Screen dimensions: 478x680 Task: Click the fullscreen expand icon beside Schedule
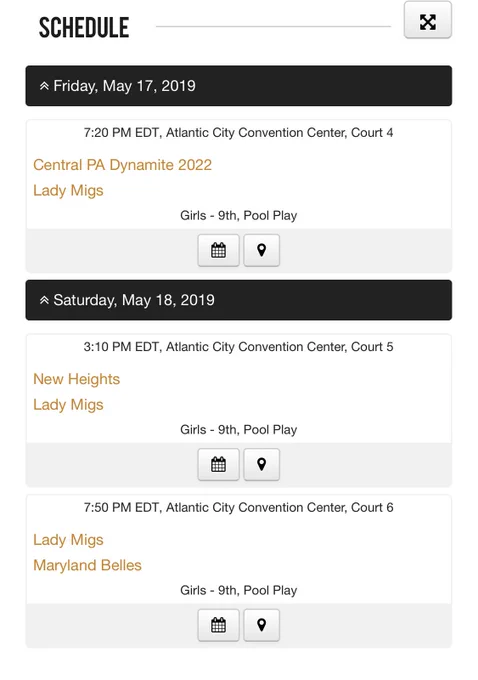pos(428,20)
